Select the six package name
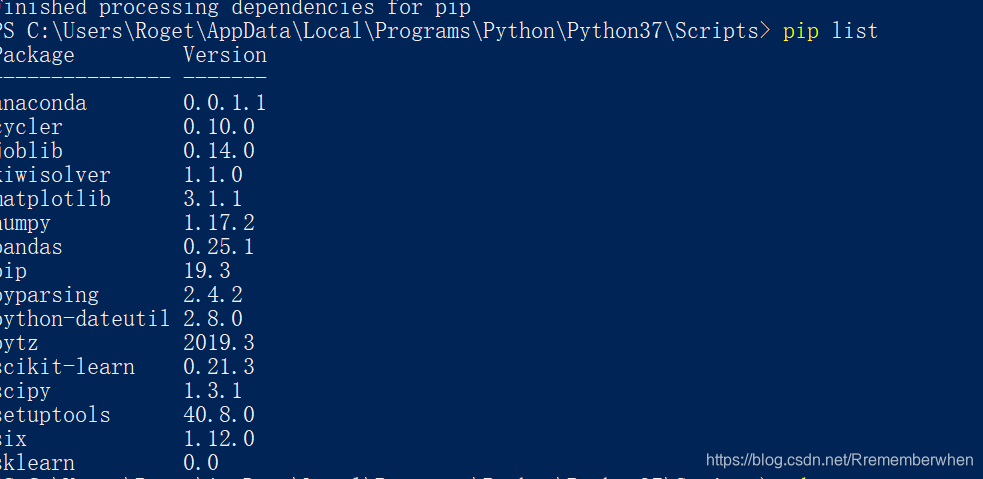The width and height of the screenshot is (983, 479). [x=13, y=438]
